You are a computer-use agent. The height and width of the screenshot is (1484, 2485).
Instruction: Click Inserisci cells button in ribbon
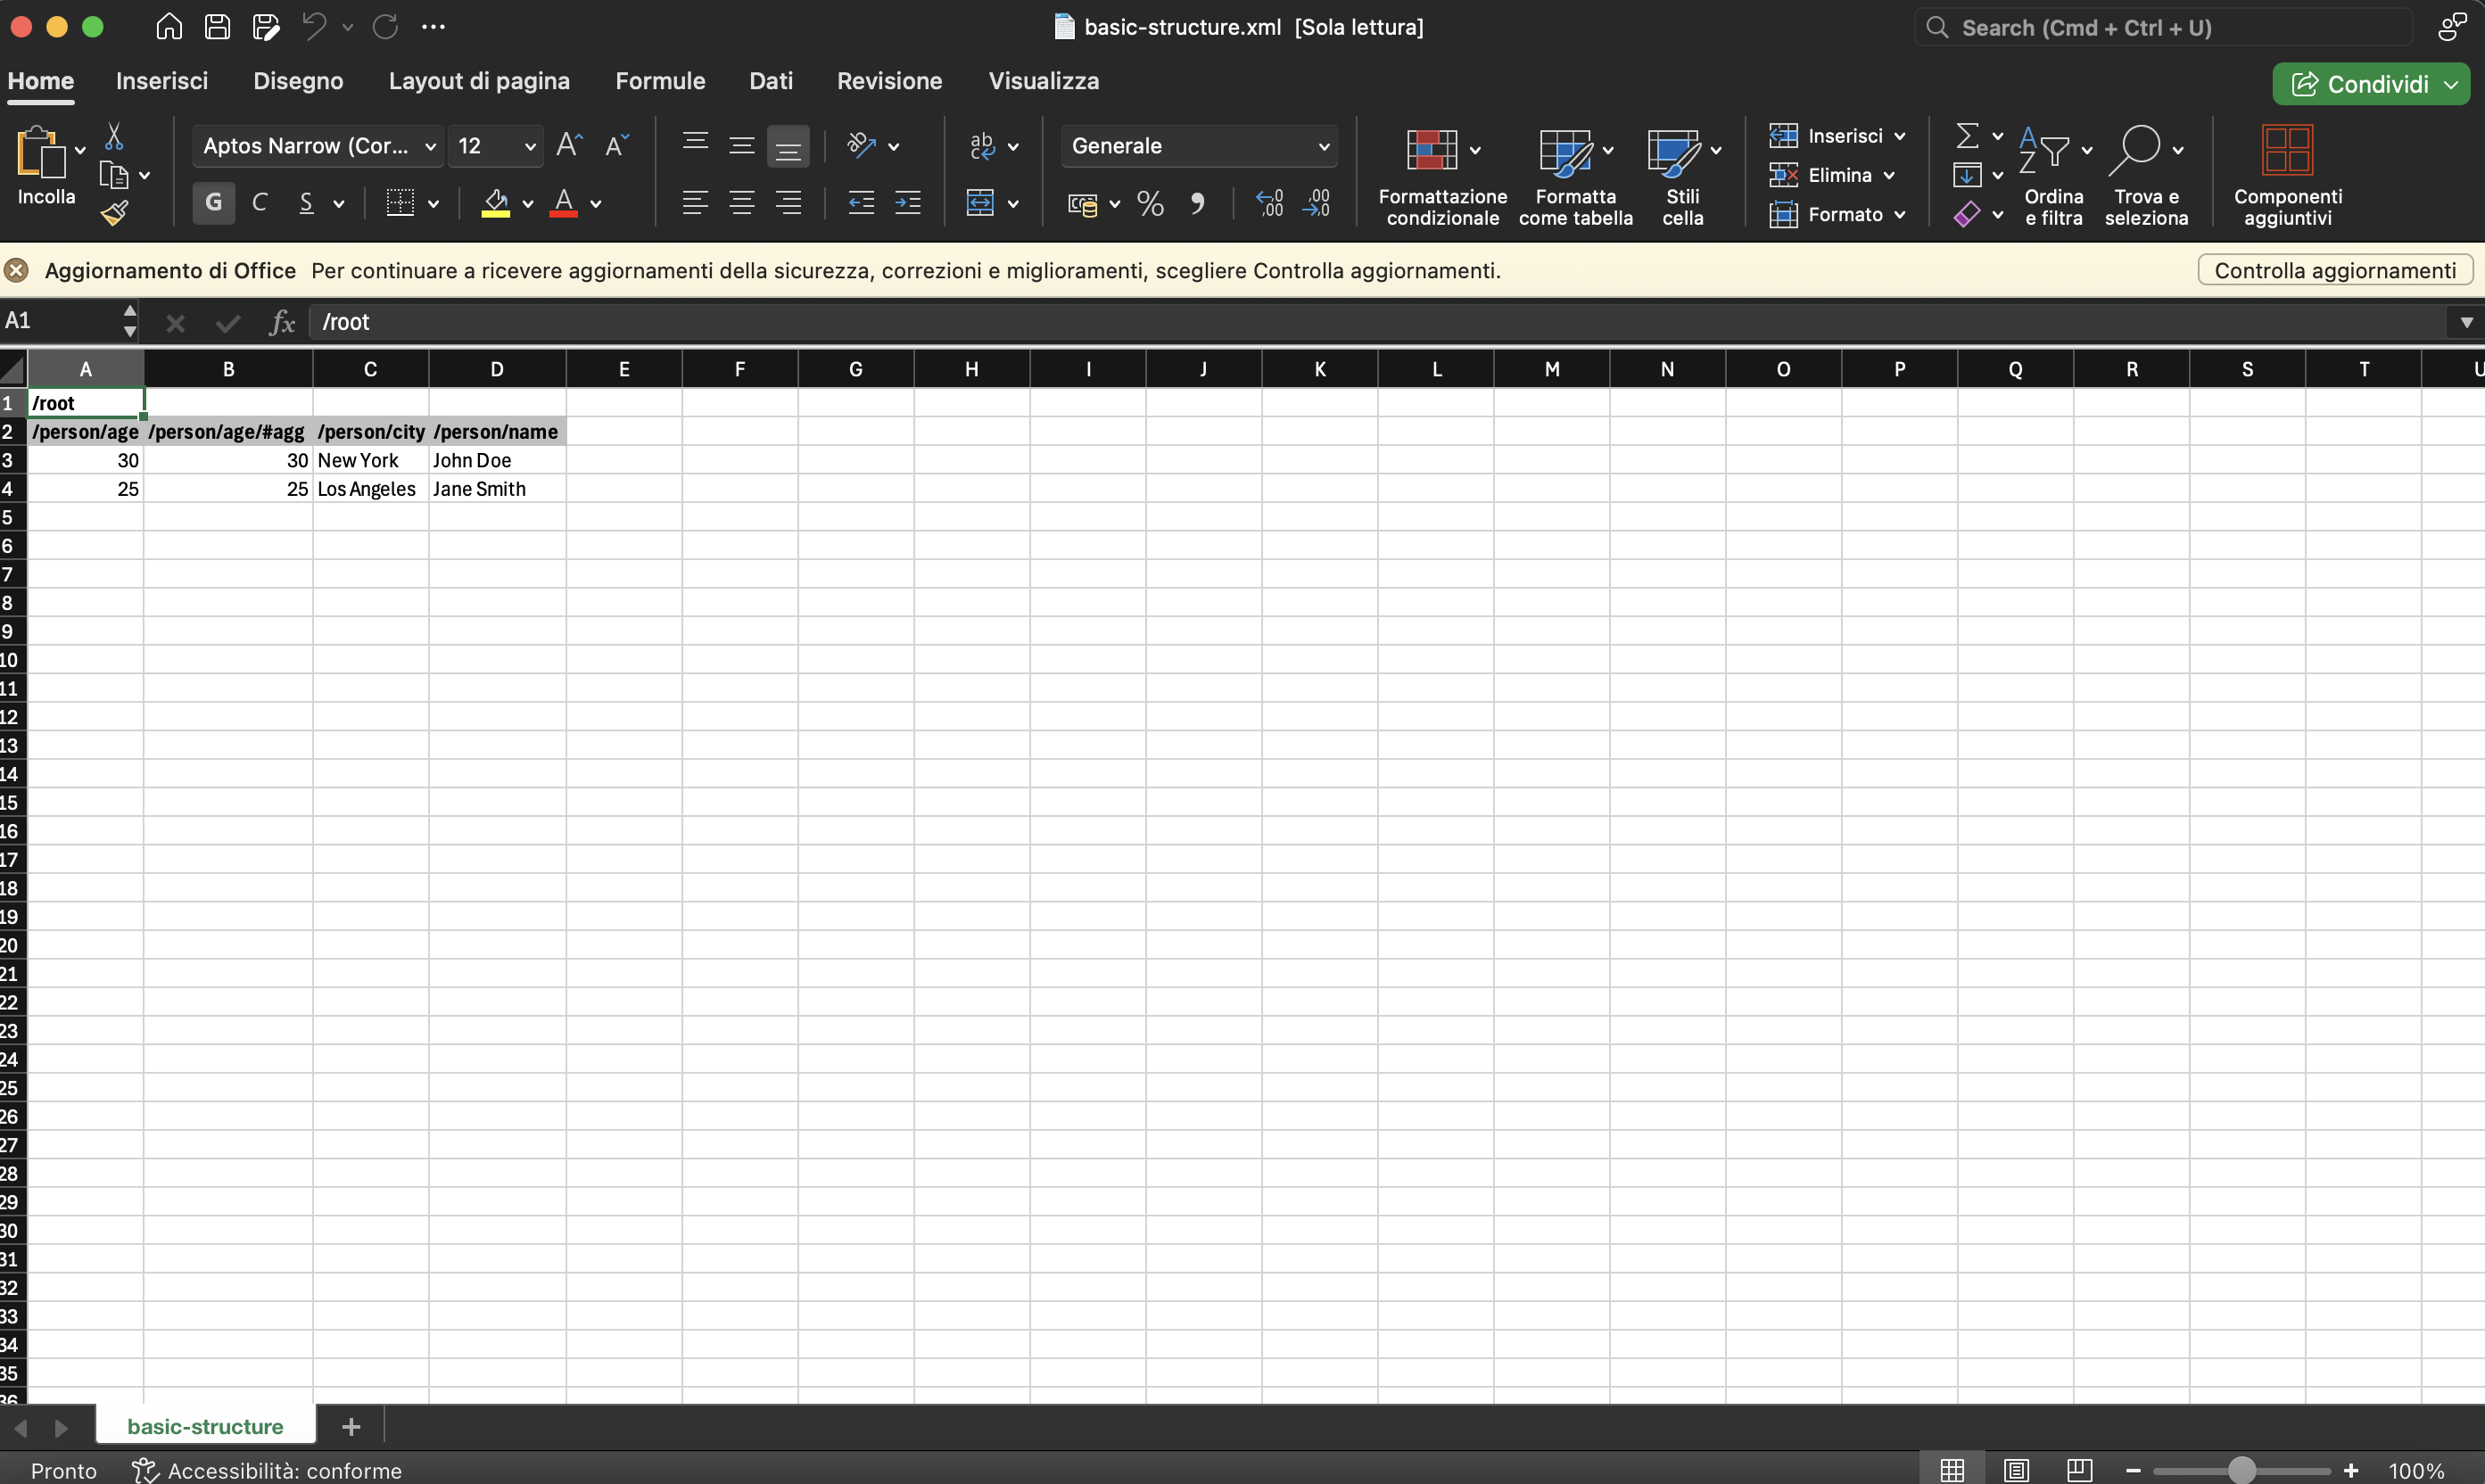[1836, 136]
